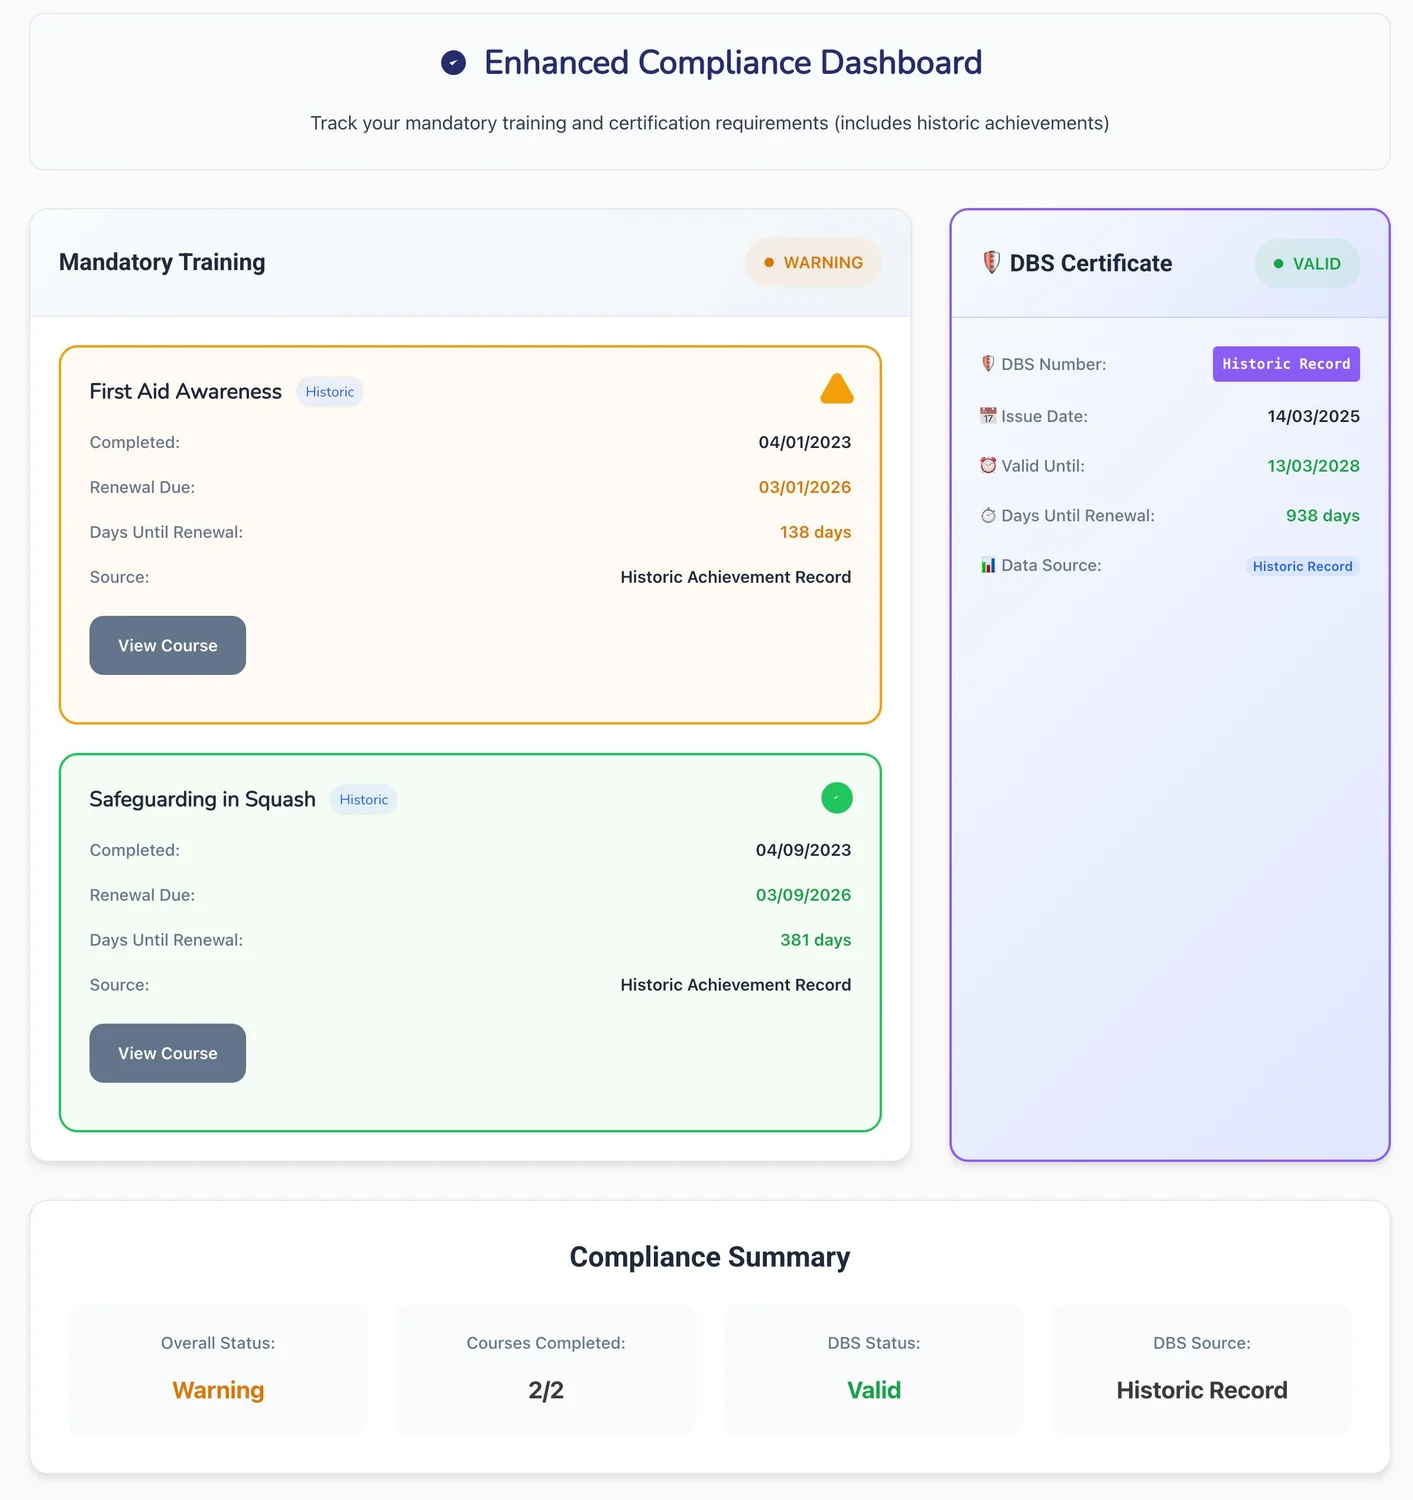Click the Enhanced Compliance Dashboard title
The image size is (1413, 1500).
pyautogui.click(x=733, y=63)
